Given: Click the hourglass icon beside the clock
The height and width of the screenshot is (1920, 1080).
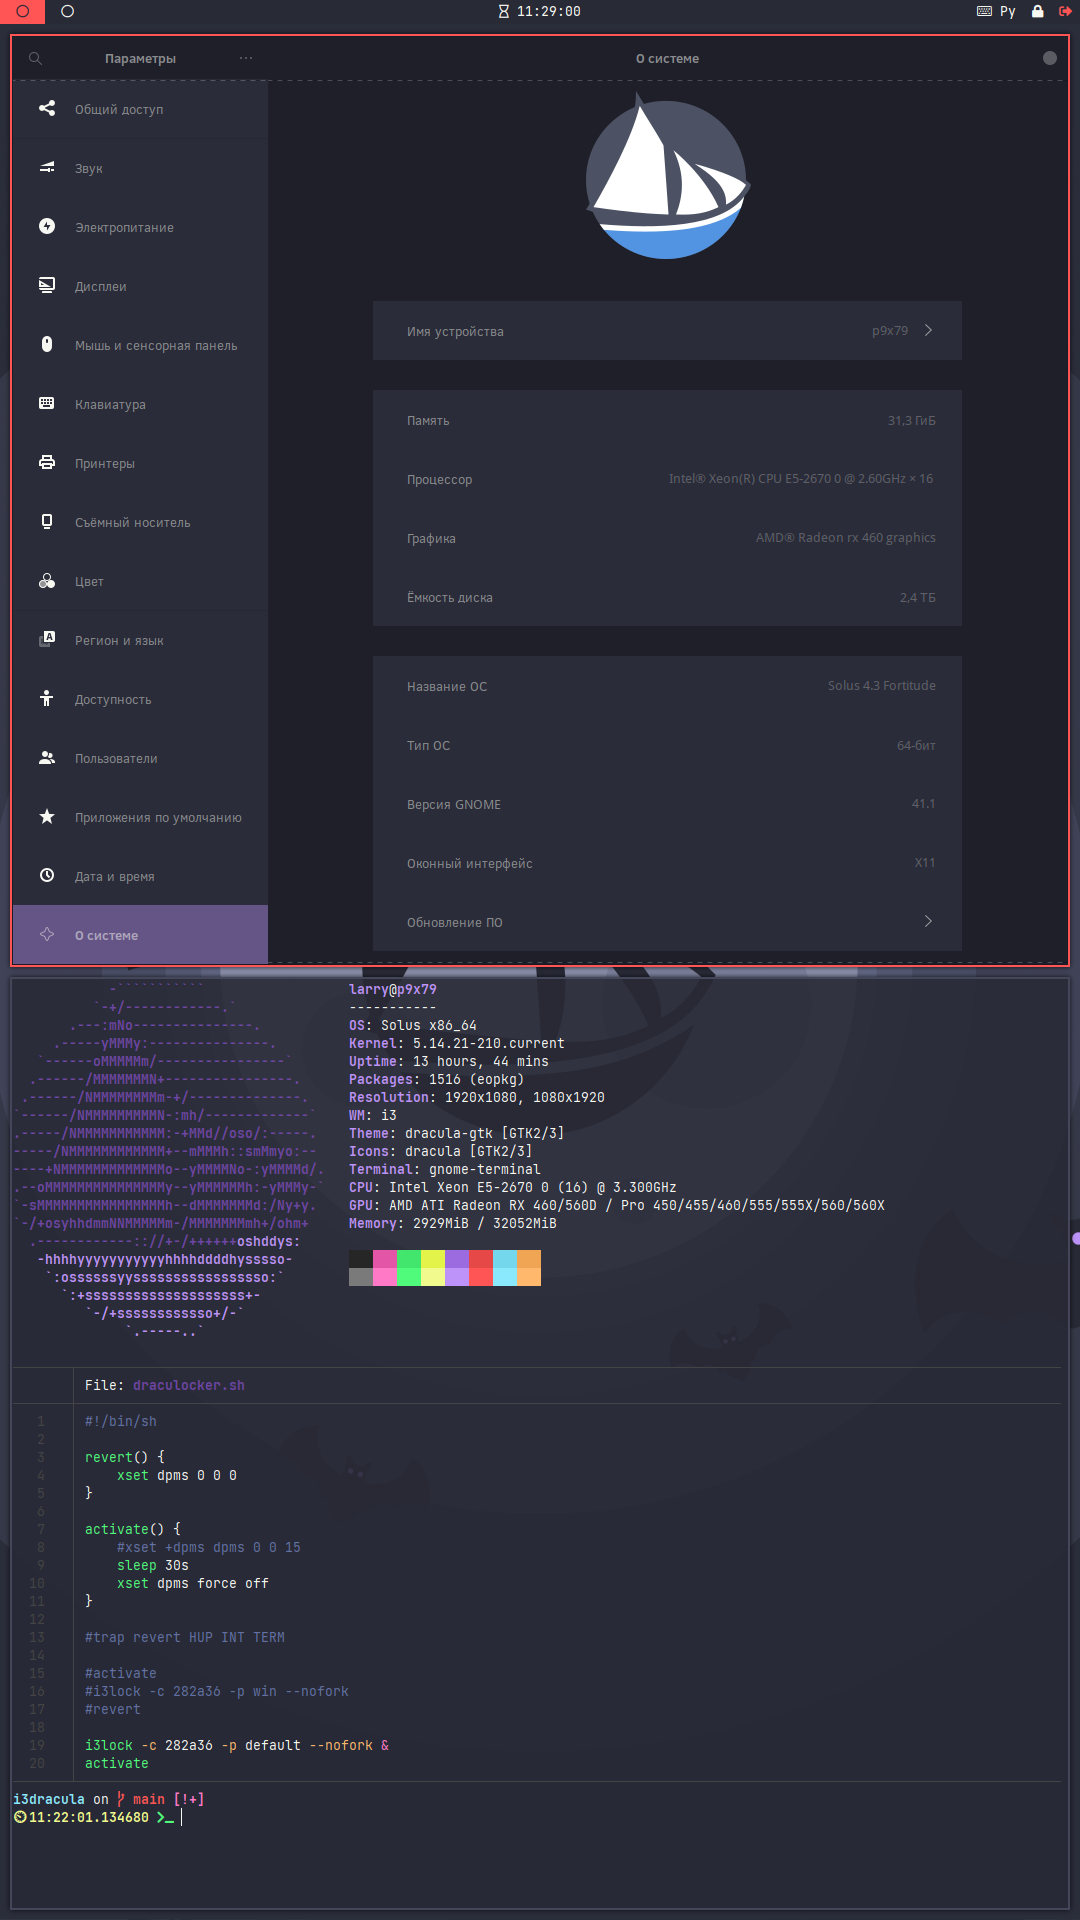Looking at the screenshot, I should (x=504, y=12).
